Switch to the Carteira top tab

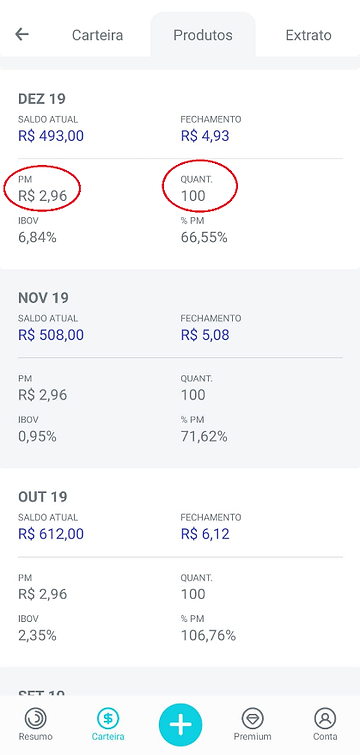click(x=98, y=35)
